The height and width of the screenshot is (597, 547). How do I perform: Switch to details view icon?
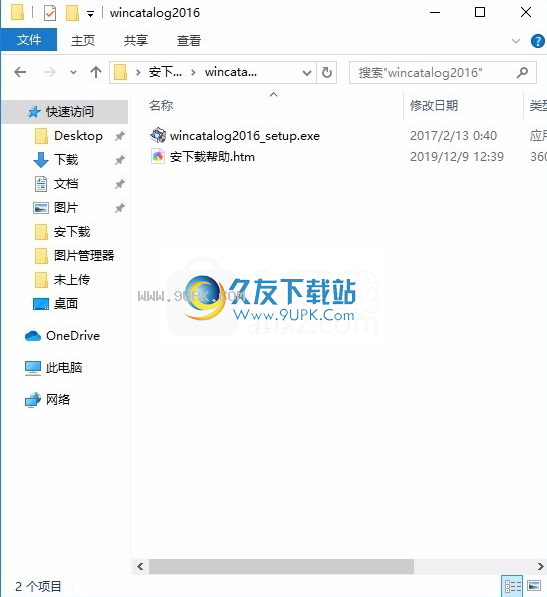pyautogui.click(x=513, y=585)
